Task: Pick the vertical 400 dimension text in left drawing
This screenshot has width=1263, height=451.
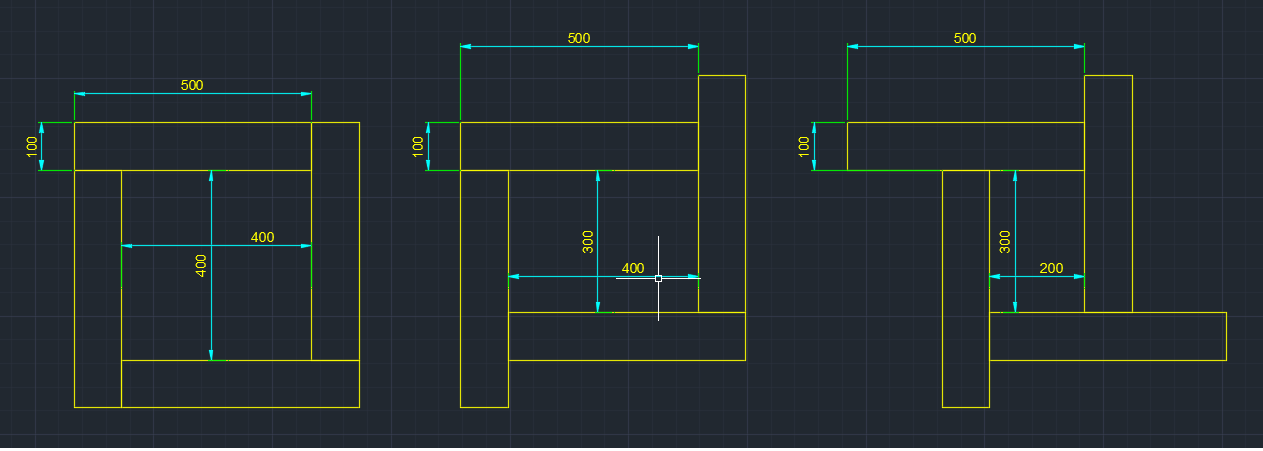Action: [201, 265]
